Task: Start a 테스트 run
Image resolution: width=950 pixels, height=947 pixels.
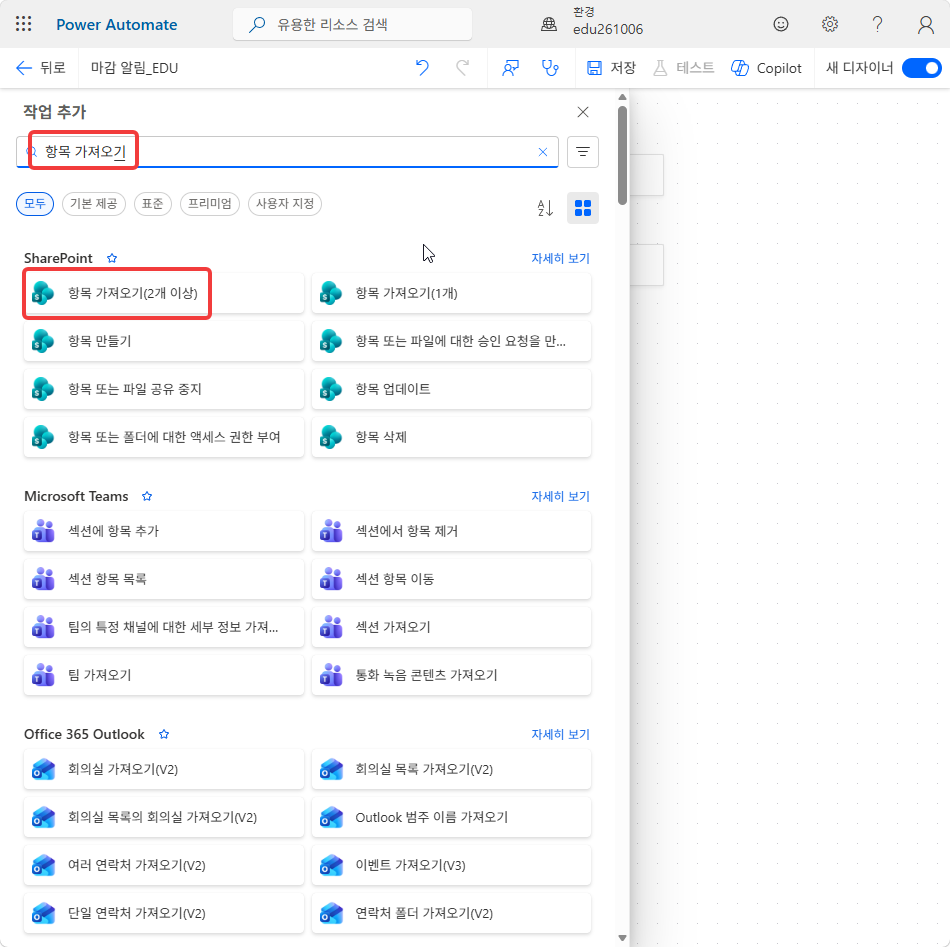Action: (683, 68)
